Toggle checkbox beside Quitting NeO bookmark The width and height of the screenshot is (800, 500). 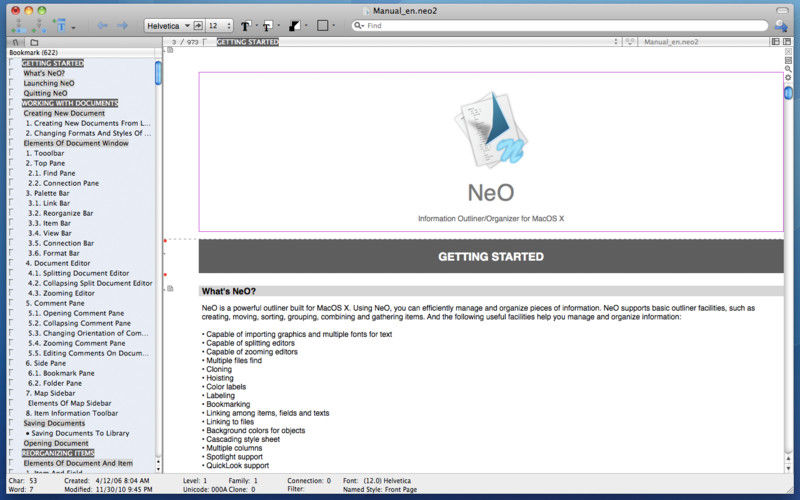click(x=12, y=92)
